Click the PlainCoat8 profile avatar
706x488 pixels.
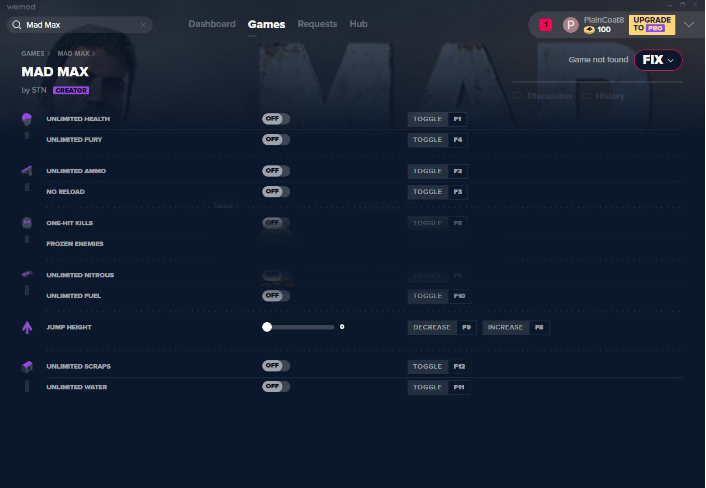click(x=570, y=25)
